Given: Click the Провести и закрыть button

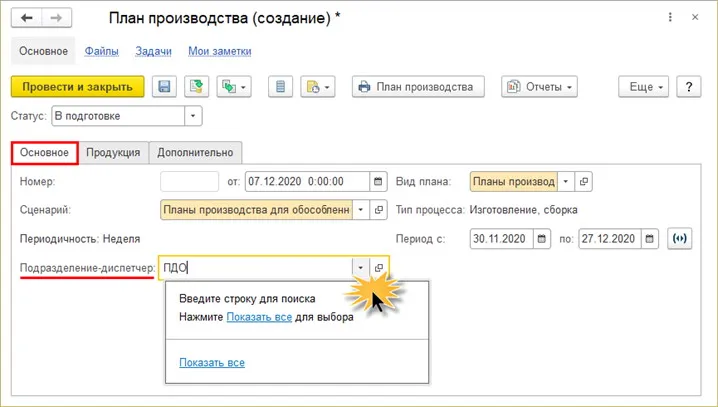Looking at the screenshot, I should pyautogui.click(x=77, y=87).
